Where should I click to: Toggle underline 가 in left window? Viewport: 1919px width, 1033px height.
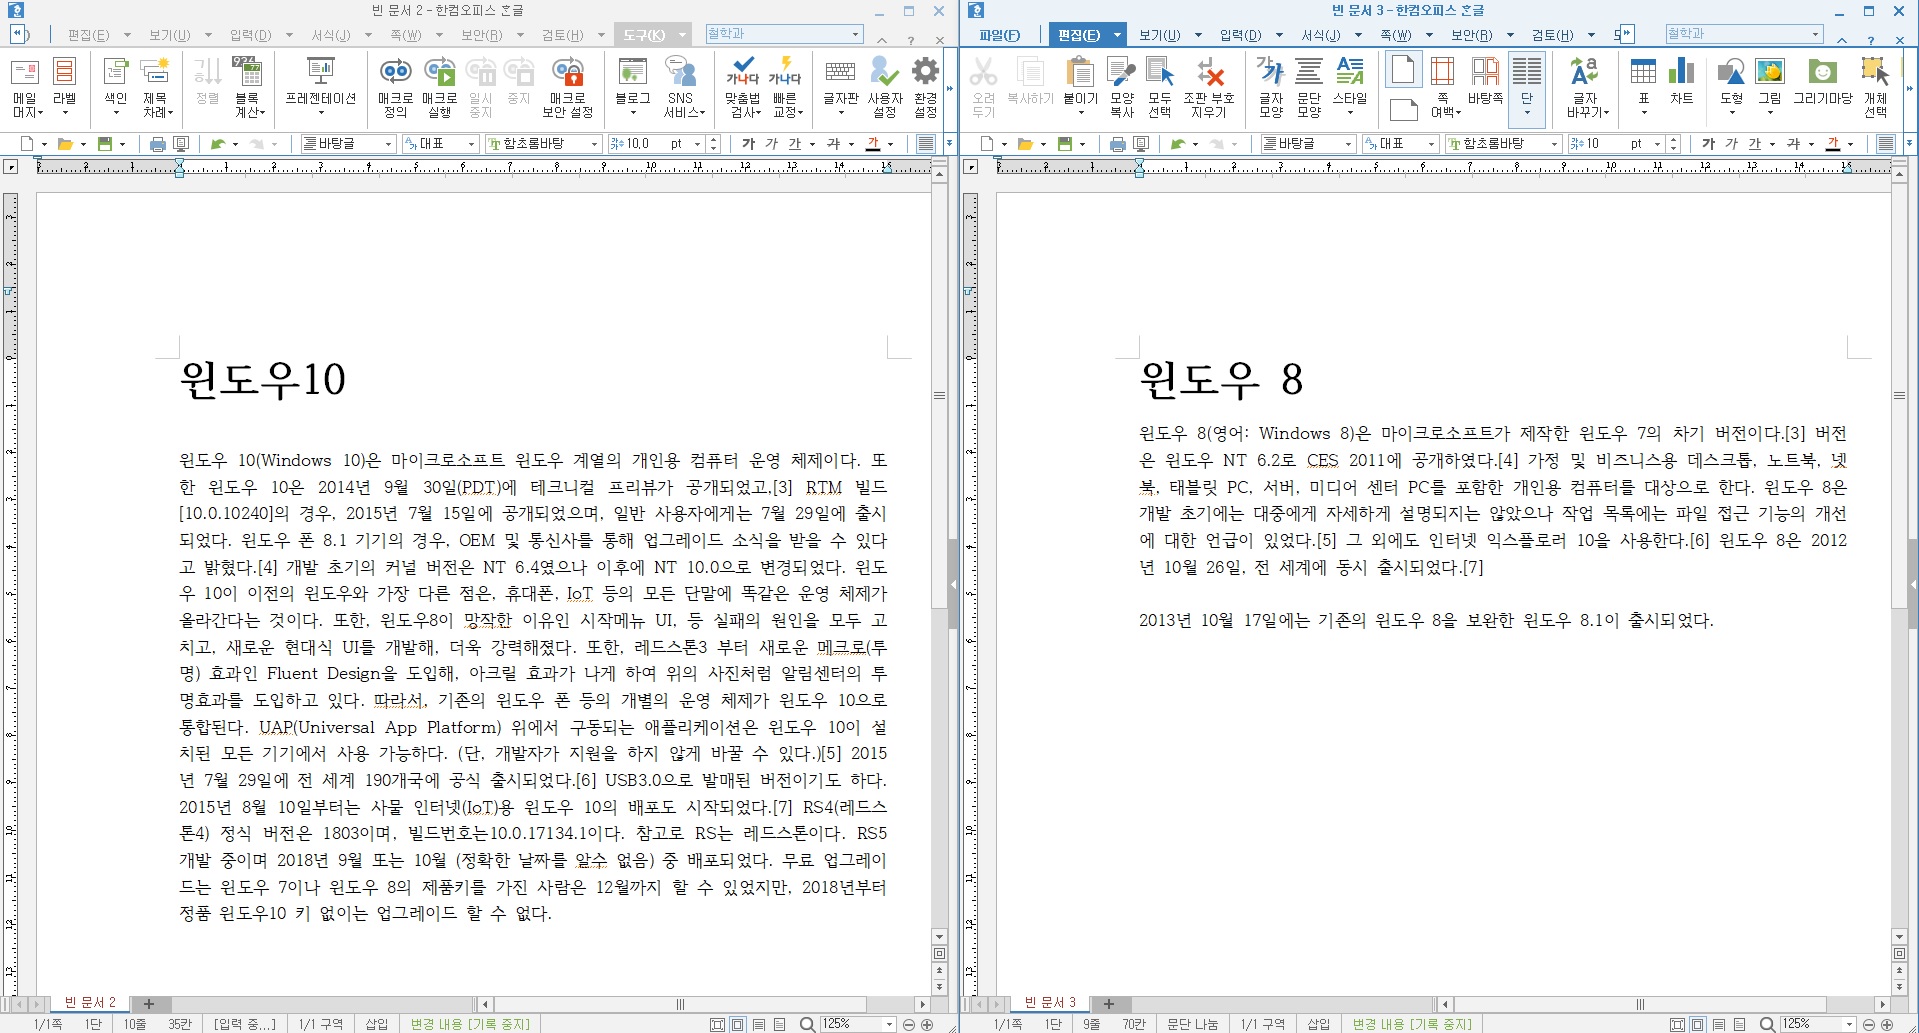coord(795,144)
